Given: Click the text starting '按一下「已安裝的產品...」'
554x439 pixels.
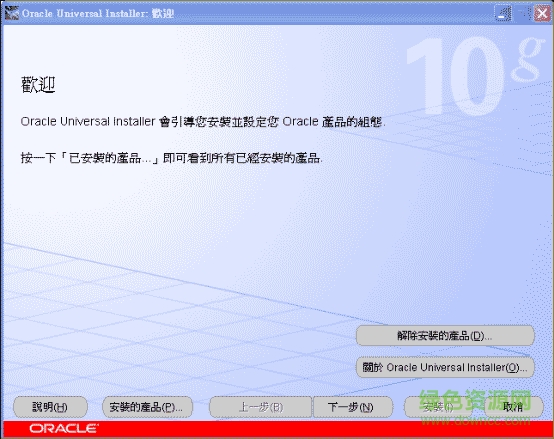Looking at the screenshot, I should (171, 158).
